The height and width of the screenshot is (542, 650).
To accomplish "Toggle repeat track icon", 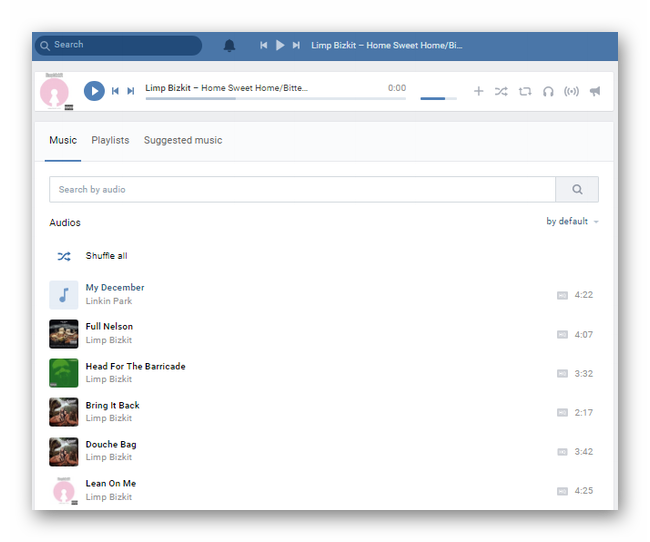I will 525,91.
